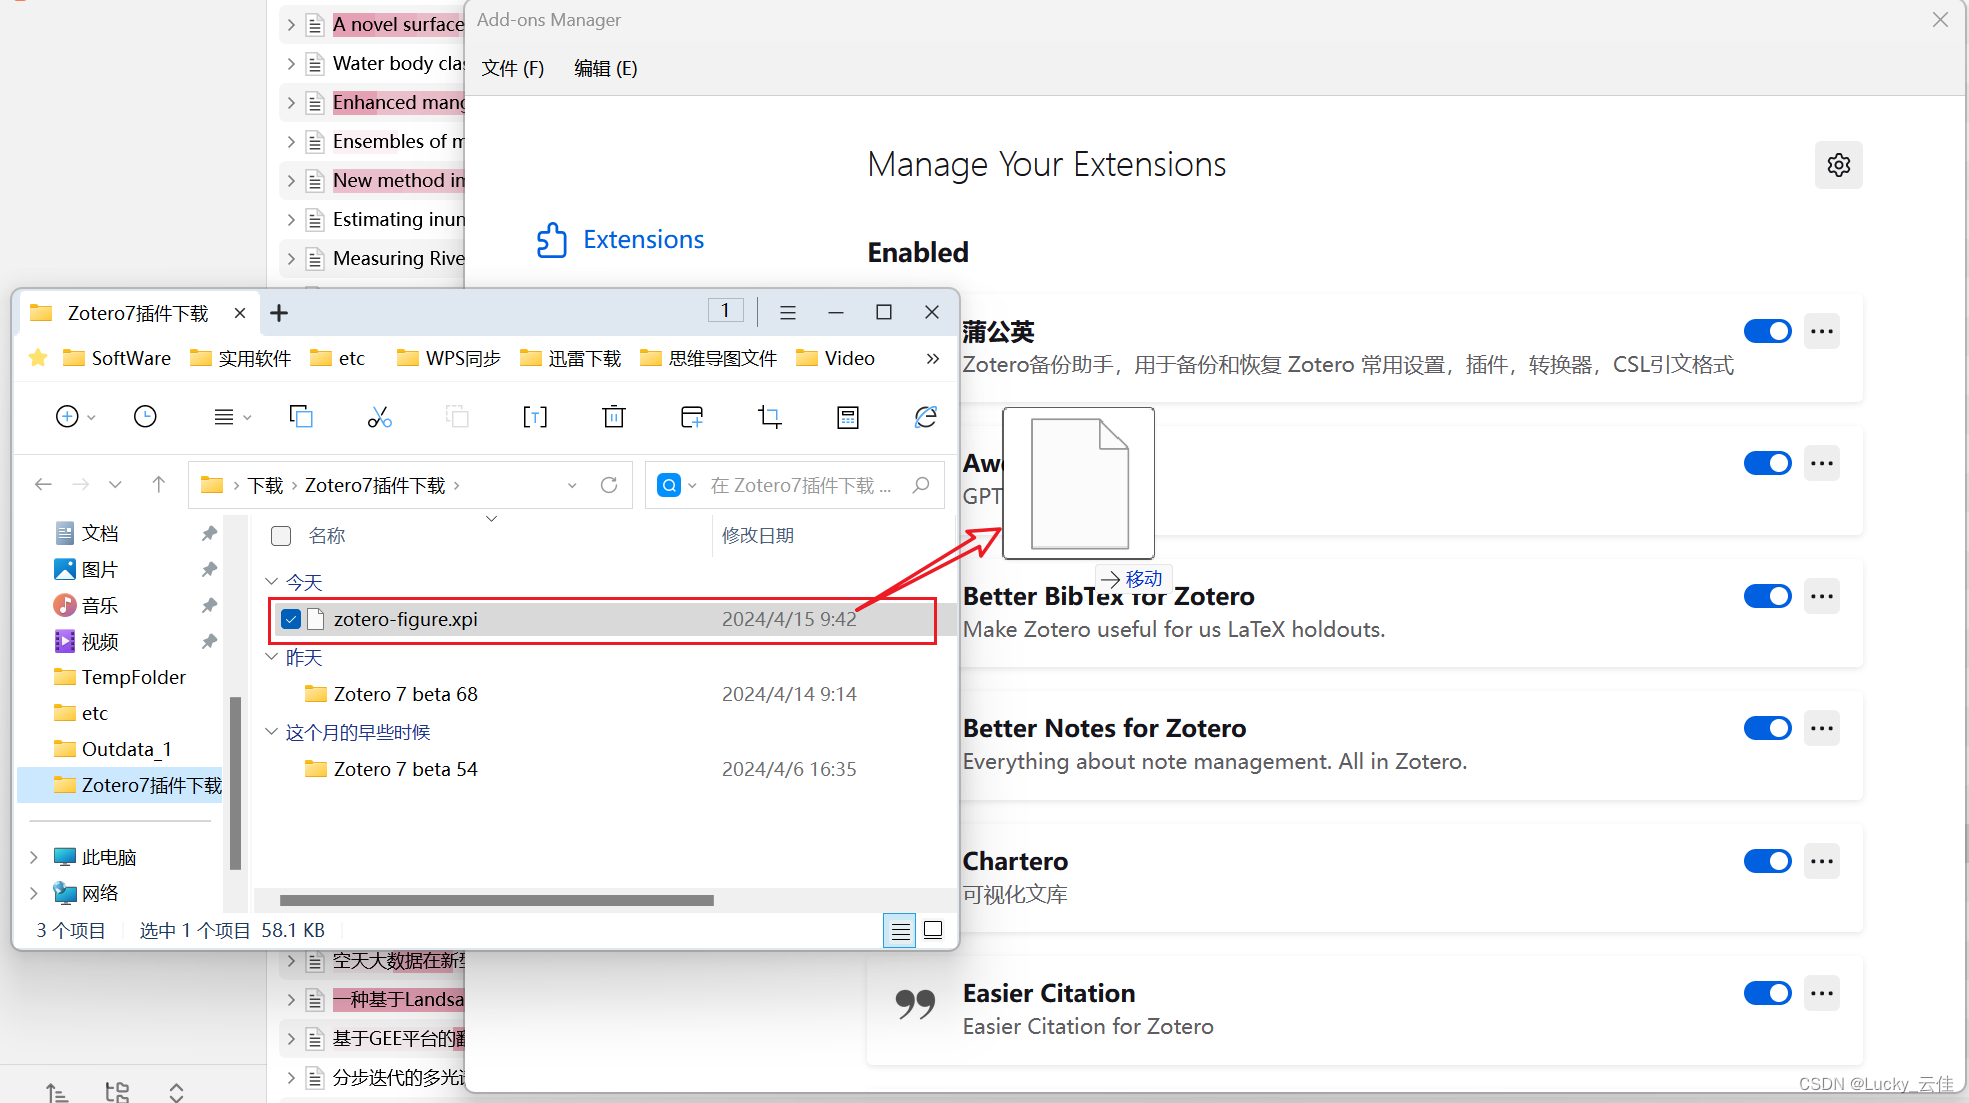The height and width of the screenshot is (1103, 1969).
Task: Collapse the 昨天 file group
Action: click(x=271, y=657)
